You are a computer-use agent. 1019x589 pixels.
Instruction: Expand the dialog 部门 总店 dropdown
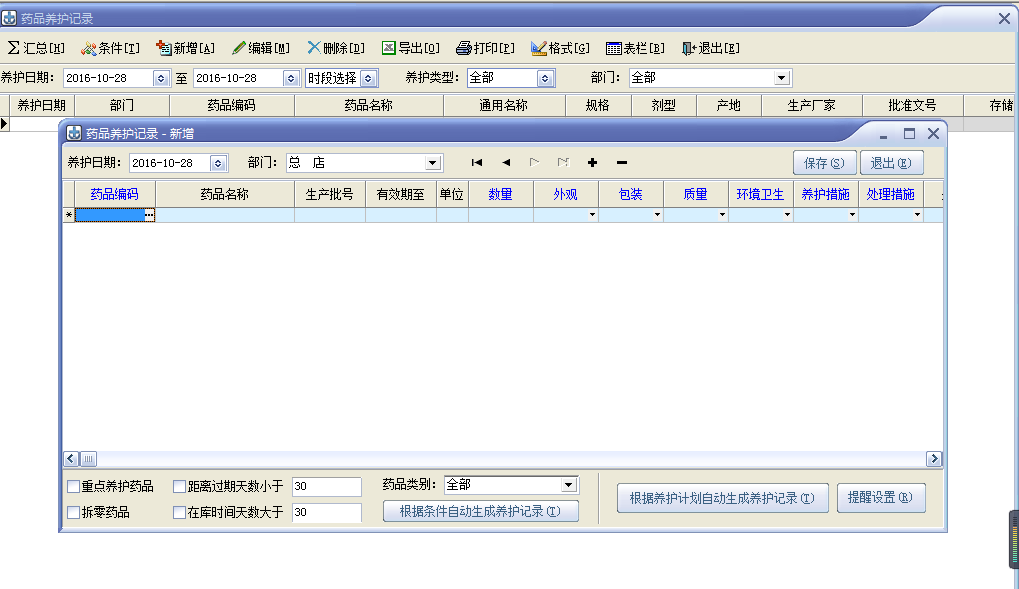coord(433,163)
